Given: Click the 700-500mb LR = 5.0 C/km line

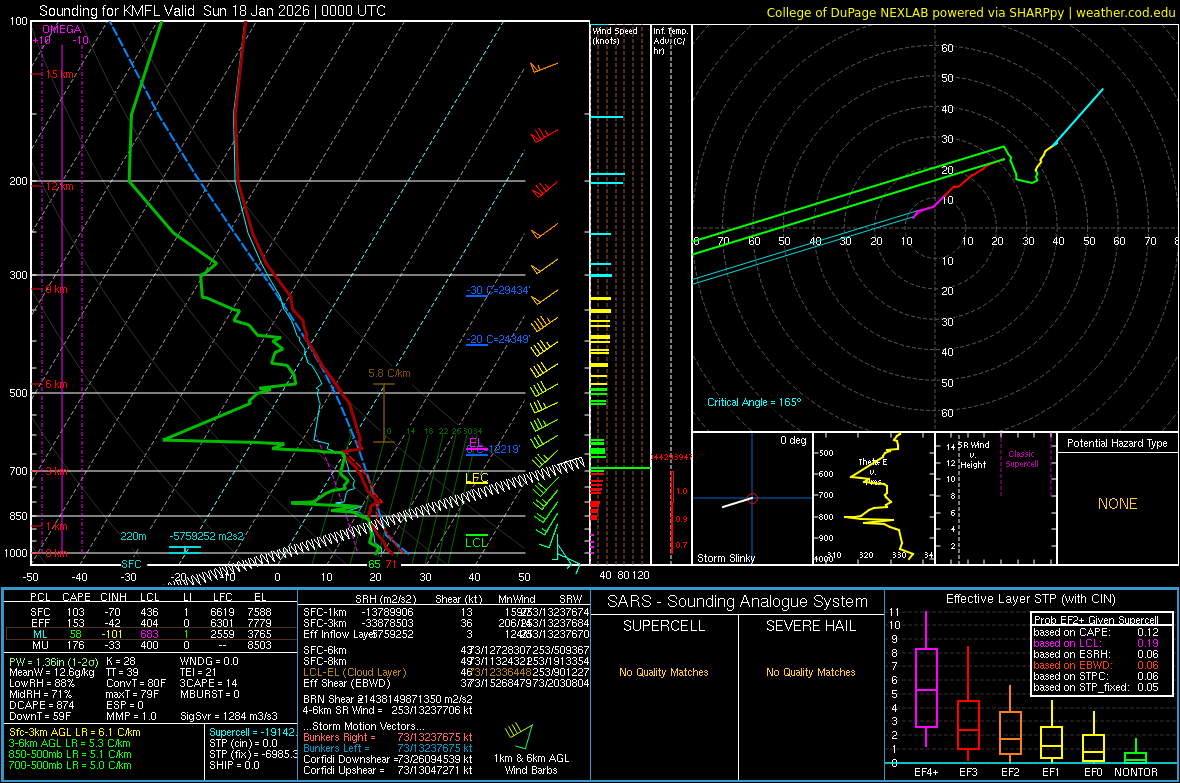Looking at the screenshot, I should point(70,765).
